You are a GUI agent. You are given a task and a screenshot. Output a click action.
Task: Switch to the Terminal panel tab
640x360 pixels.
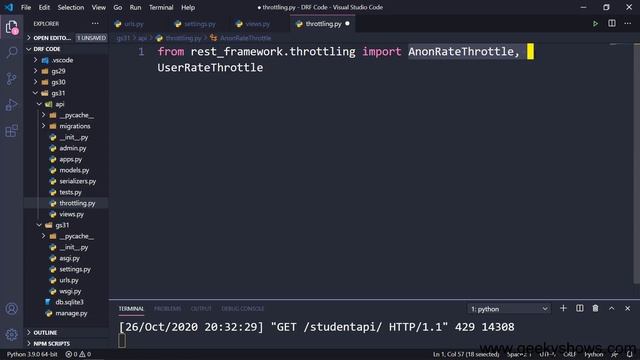coord(131,309)
